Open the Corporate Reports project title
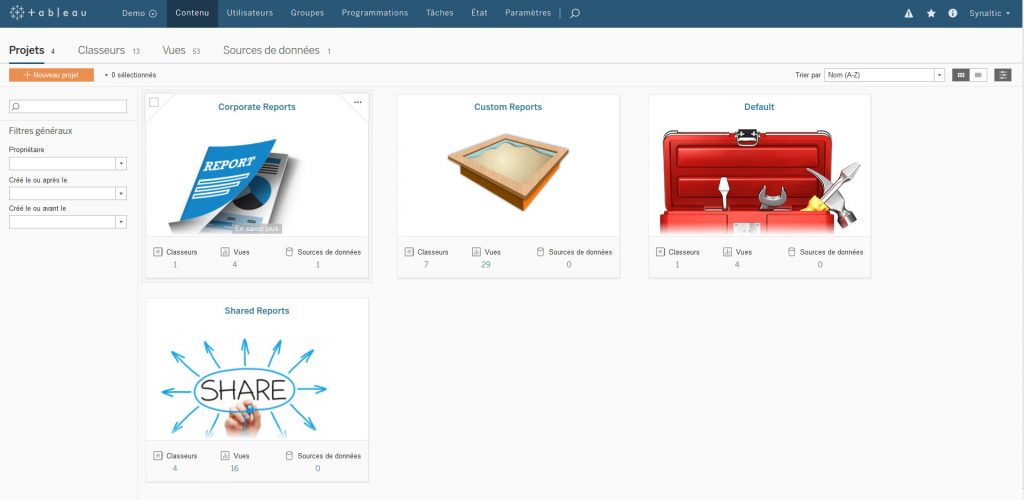This screenshot has height=500, width=1024. (x=257, y=107)
